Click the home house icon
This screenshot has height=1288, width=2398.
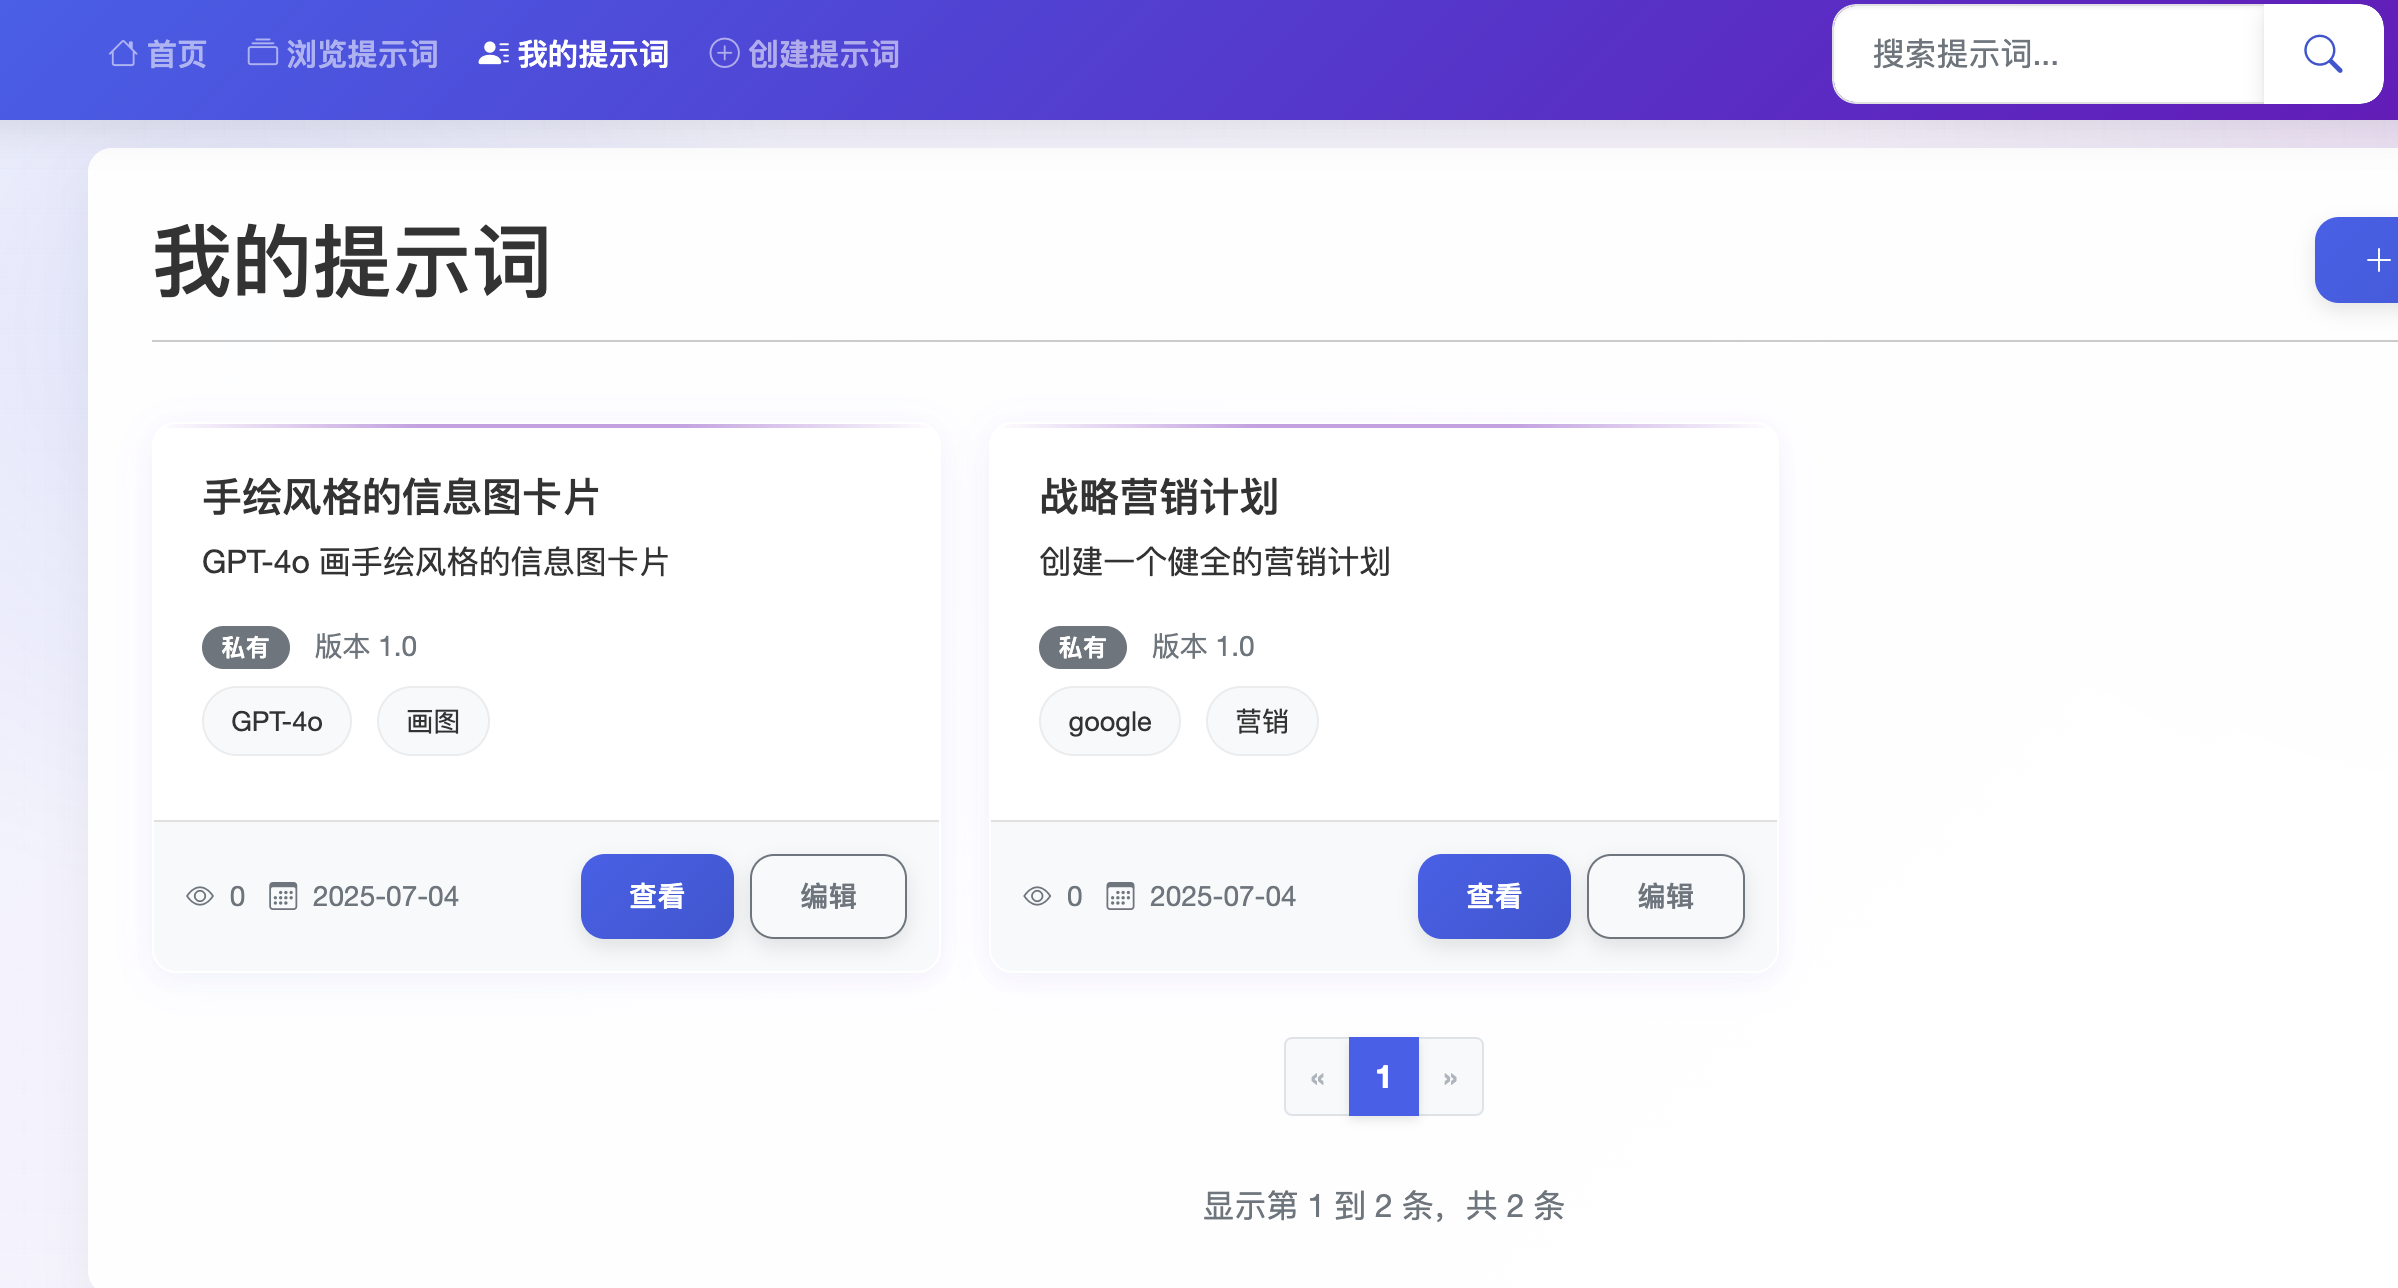click(123, 53)
